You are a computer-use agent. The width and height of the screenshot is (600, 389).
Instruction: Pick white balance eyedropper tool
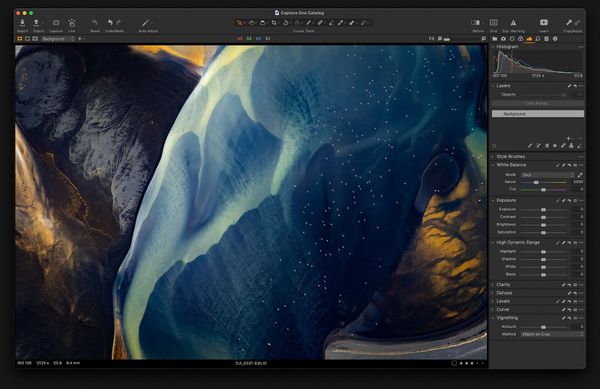click(580, 175)
